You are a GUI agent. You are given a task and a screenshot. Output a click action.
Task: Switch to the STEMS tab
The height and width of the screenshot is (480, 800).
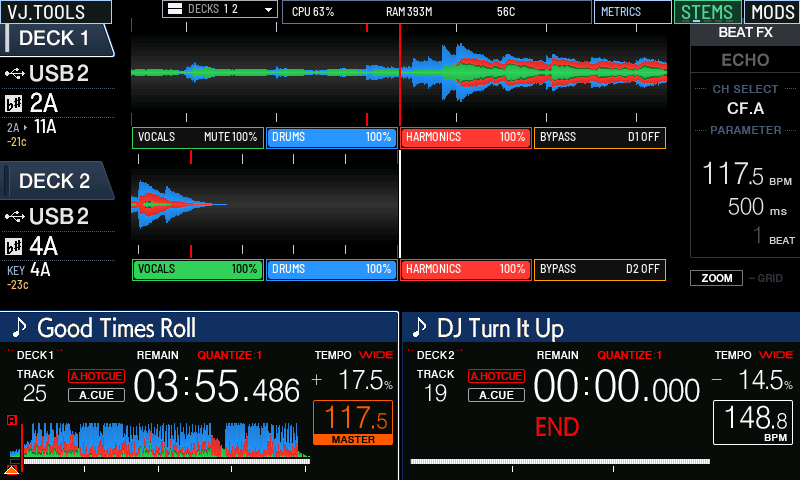pos(707,12)
